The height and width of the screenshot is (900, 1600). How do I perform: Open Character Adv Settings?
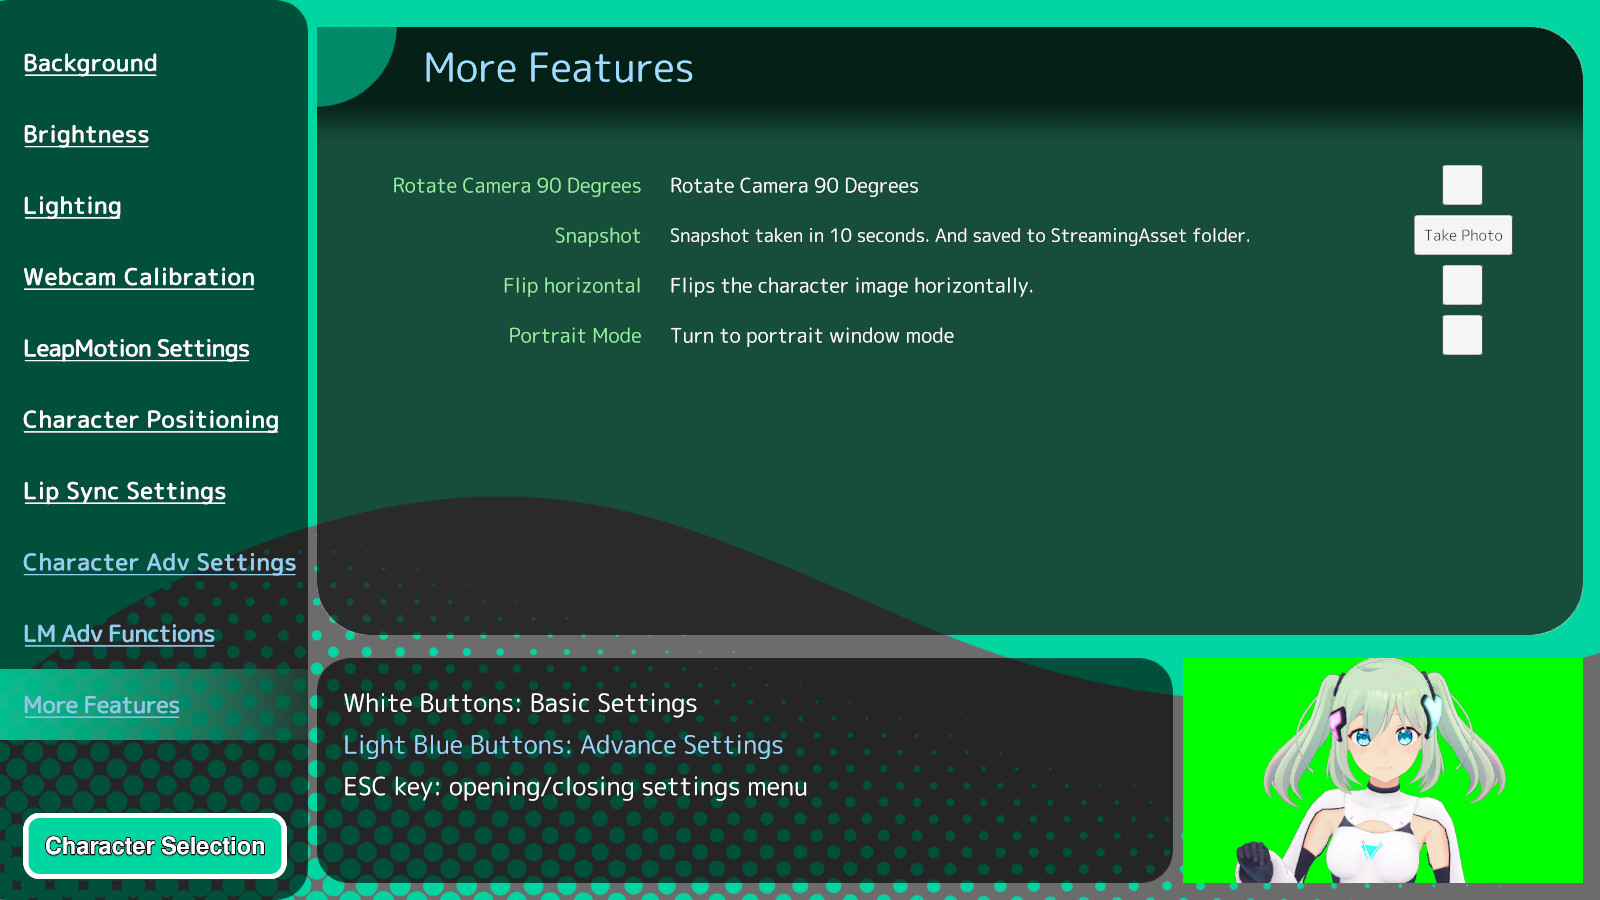pyautogui.click(x=160, y=562)
